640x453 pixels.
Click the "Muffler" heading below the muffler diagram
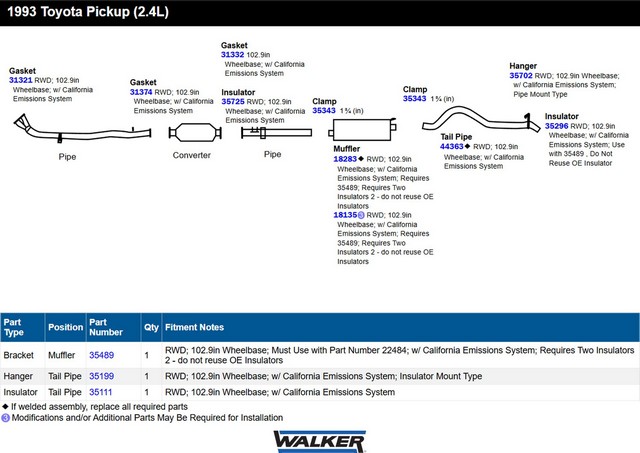(347, 149)
